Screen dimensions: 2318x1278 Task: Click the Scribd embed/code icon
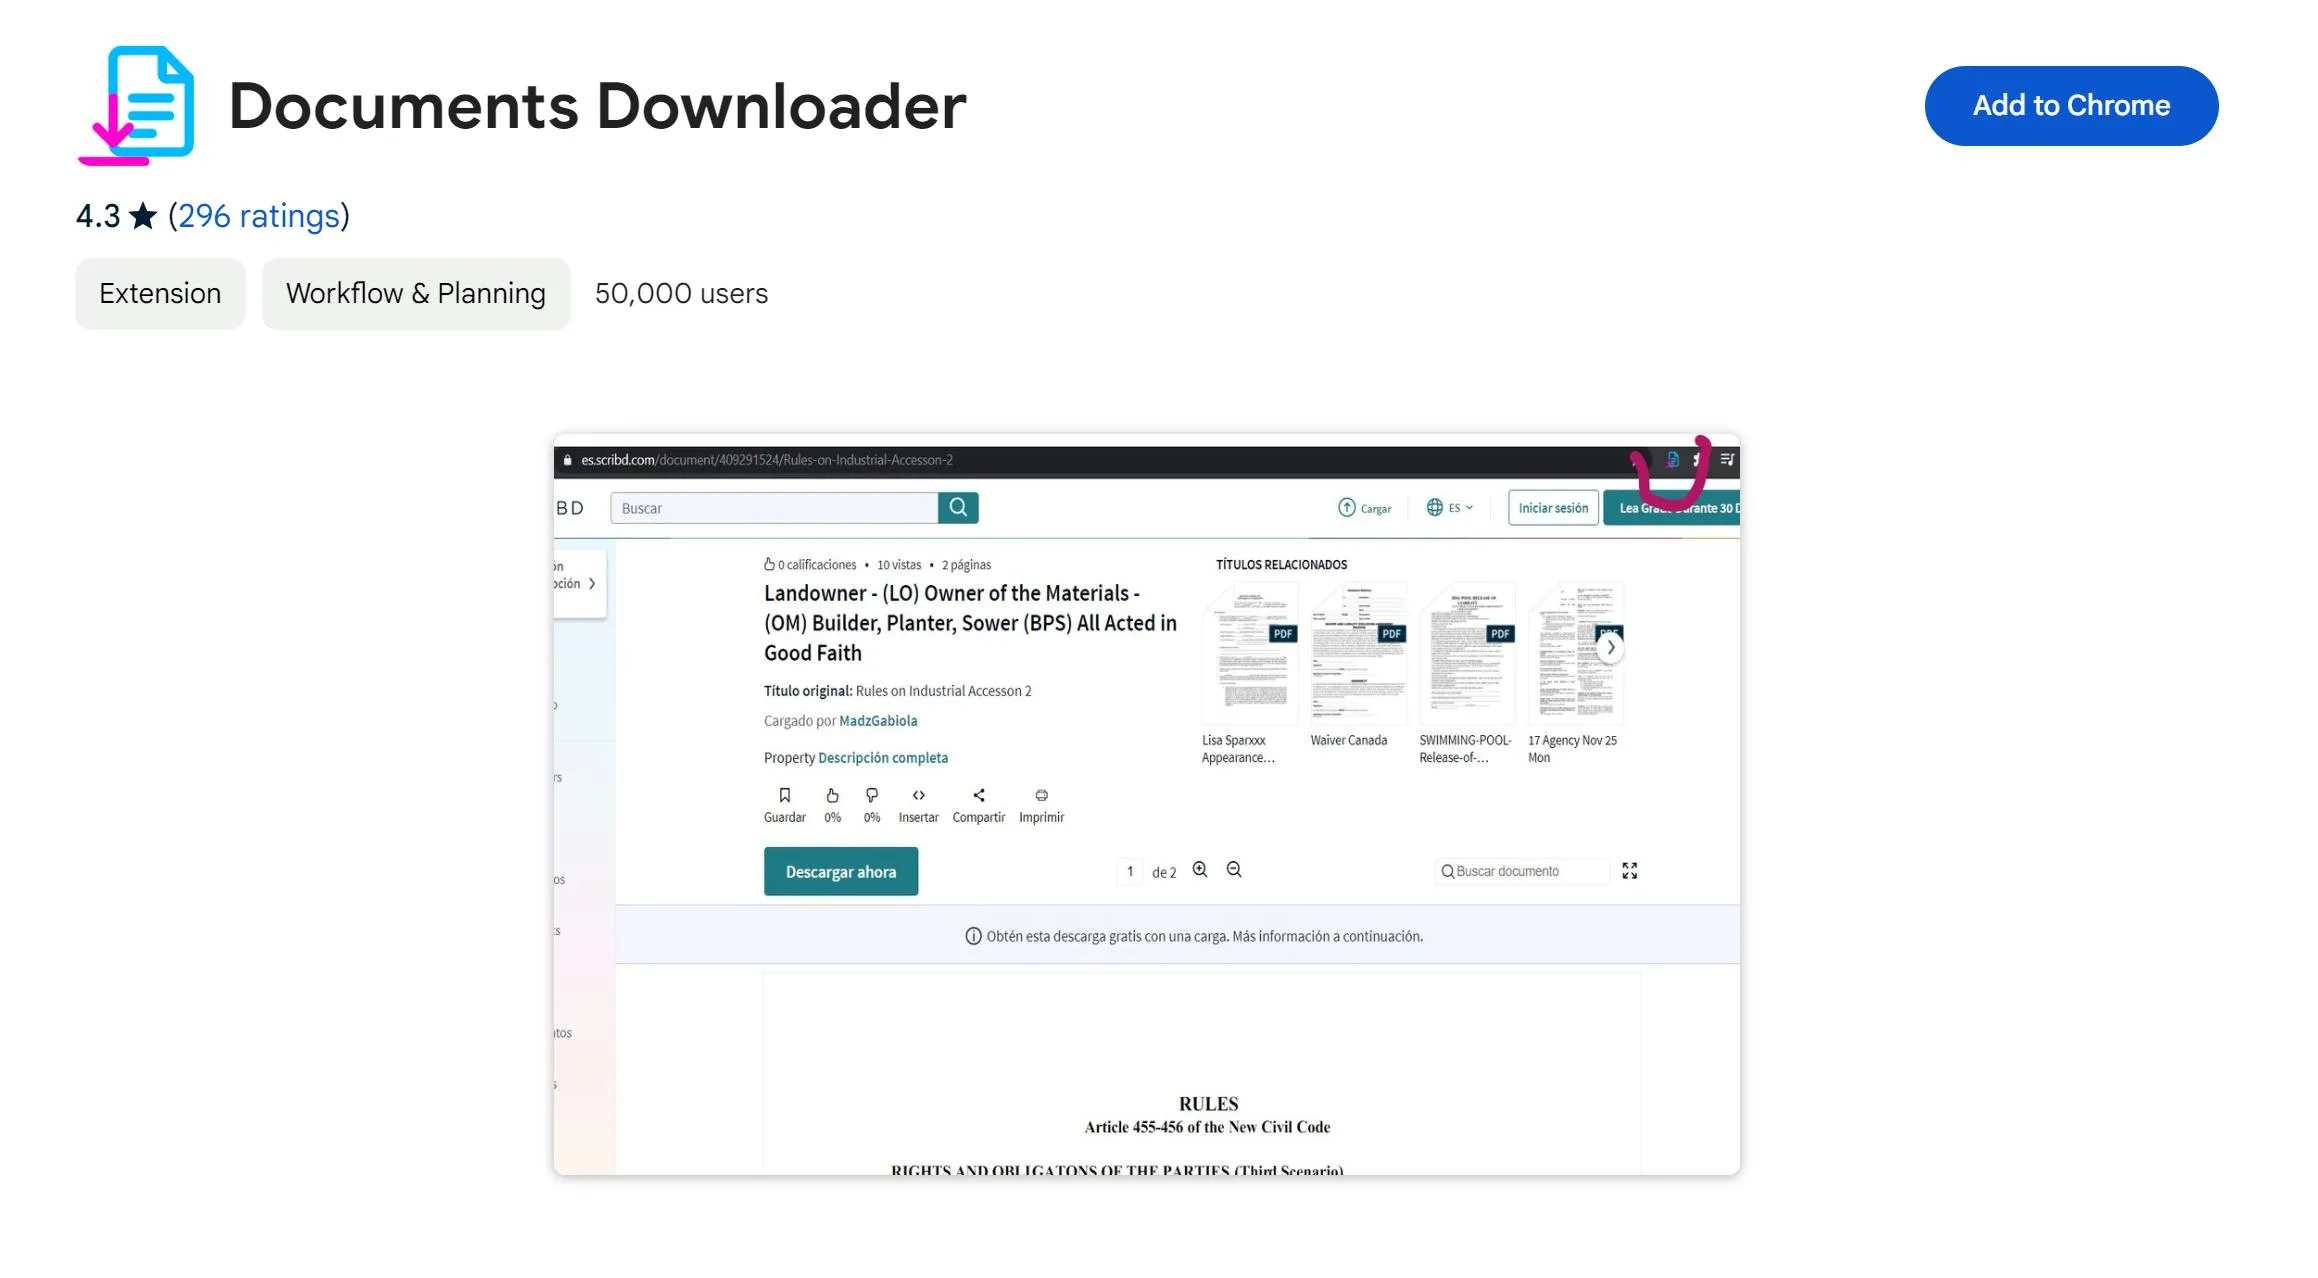tap(919, 795)
